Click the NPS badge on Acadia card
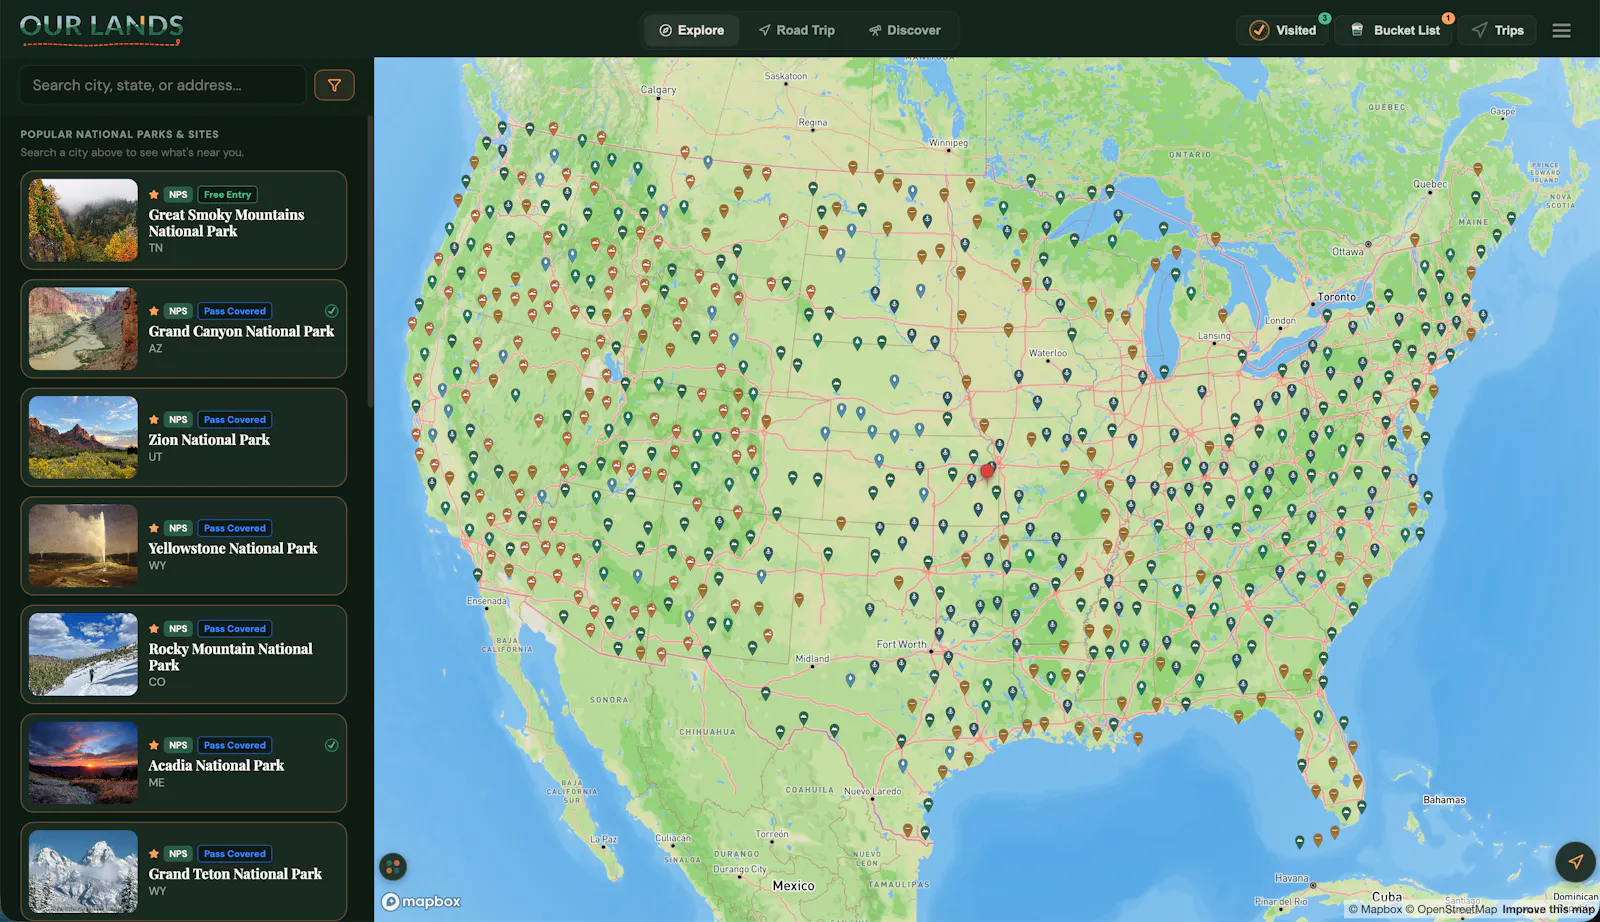The image size is (1600, 922). click(178, 745)
